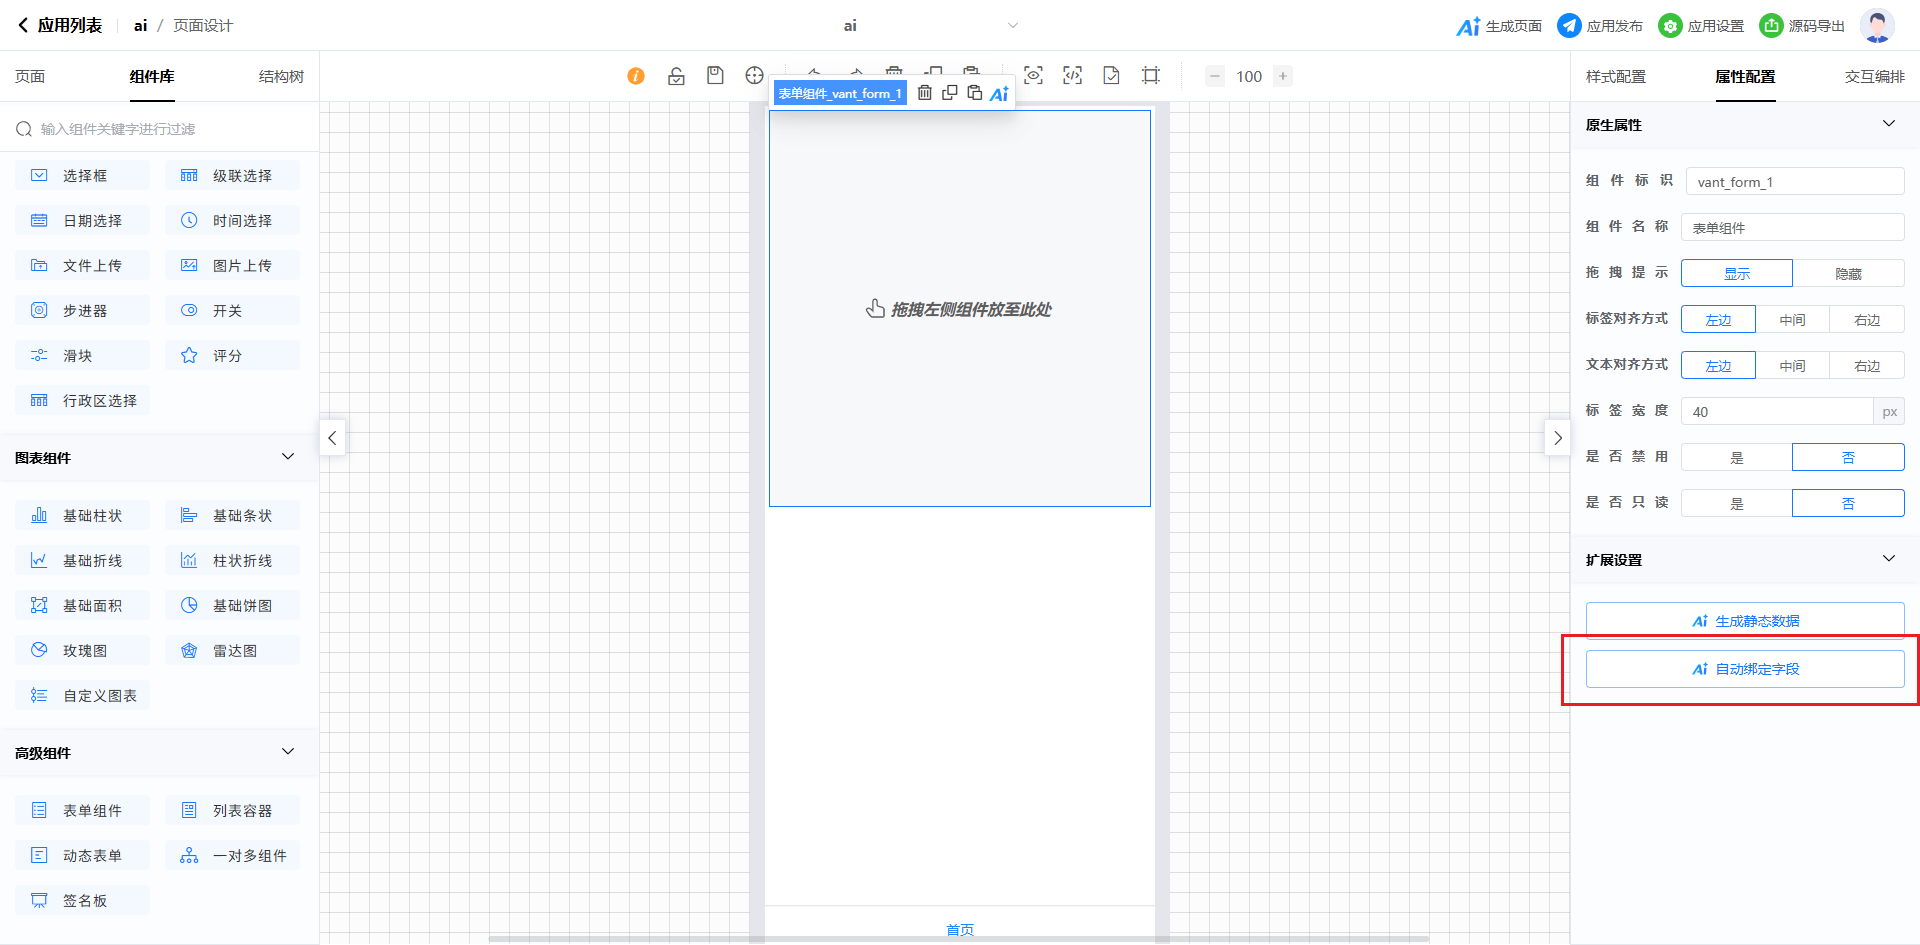Click the 自动绑定字段 button
The width and height of the screenshot is (1920, 945).
click(1745, 669)
